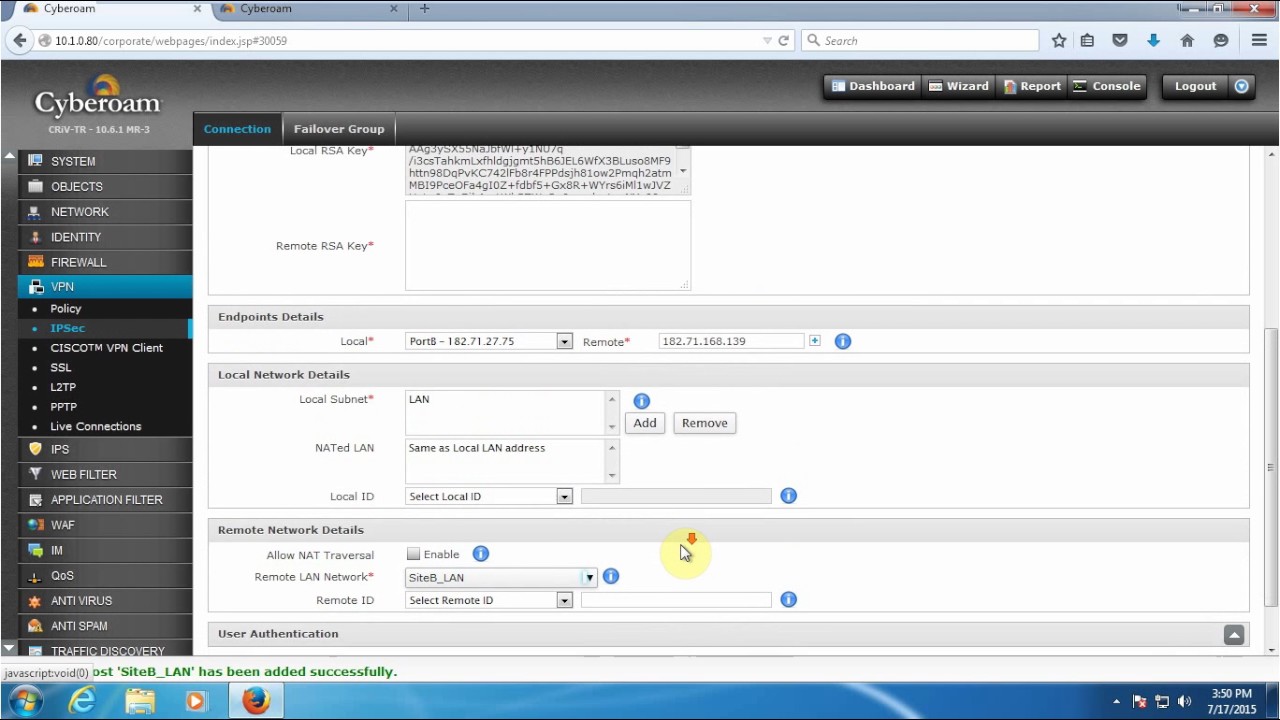Open dropdown arrow next to Logout
The height and width of the screenshot is (720, 1280).
pos(1242,86)
